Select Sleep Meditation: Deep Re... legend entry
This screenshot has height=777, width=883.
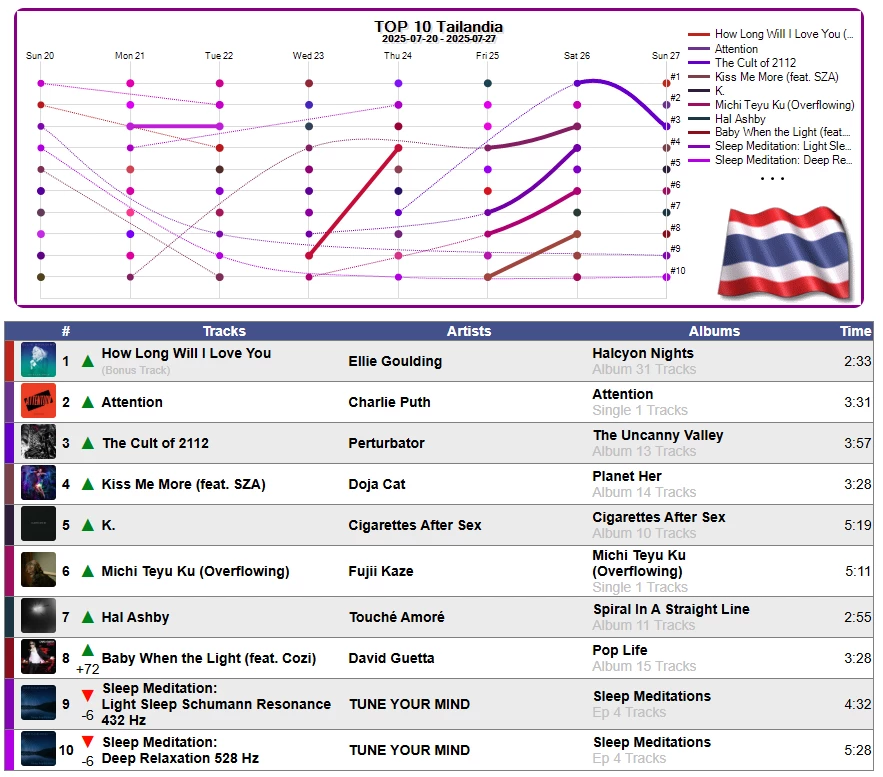click(x=770, y=160)
